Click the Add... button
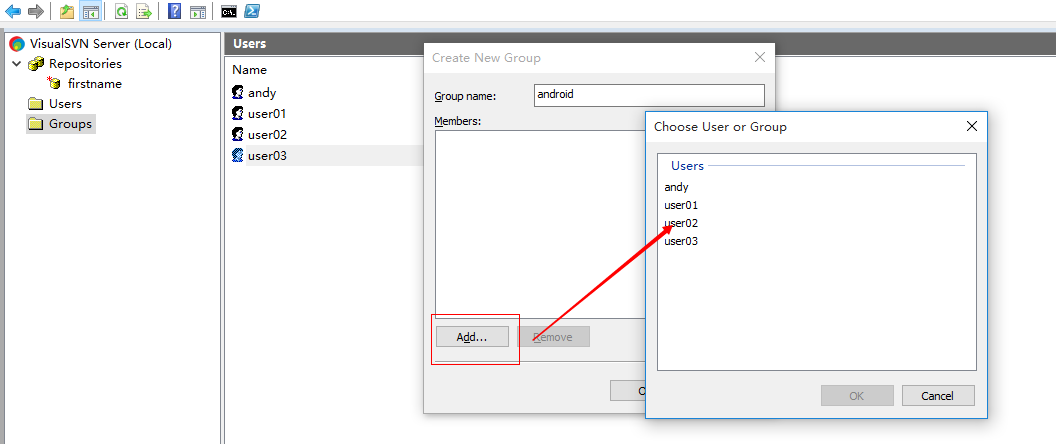 (472, 337)
